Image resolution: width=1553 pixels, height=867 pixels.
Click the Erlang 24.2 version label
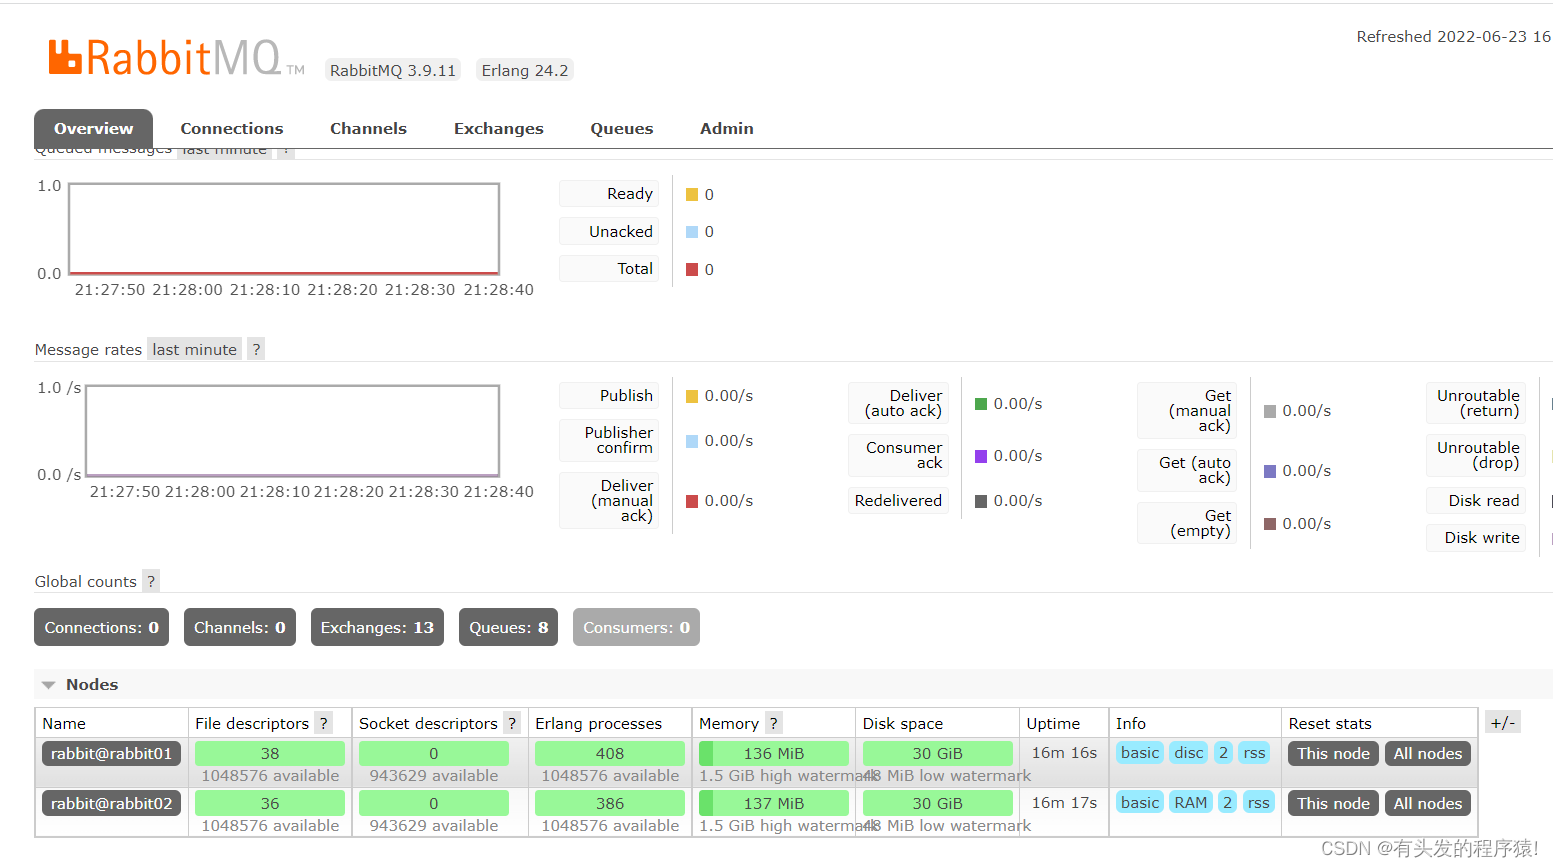[x=525, y=70]
